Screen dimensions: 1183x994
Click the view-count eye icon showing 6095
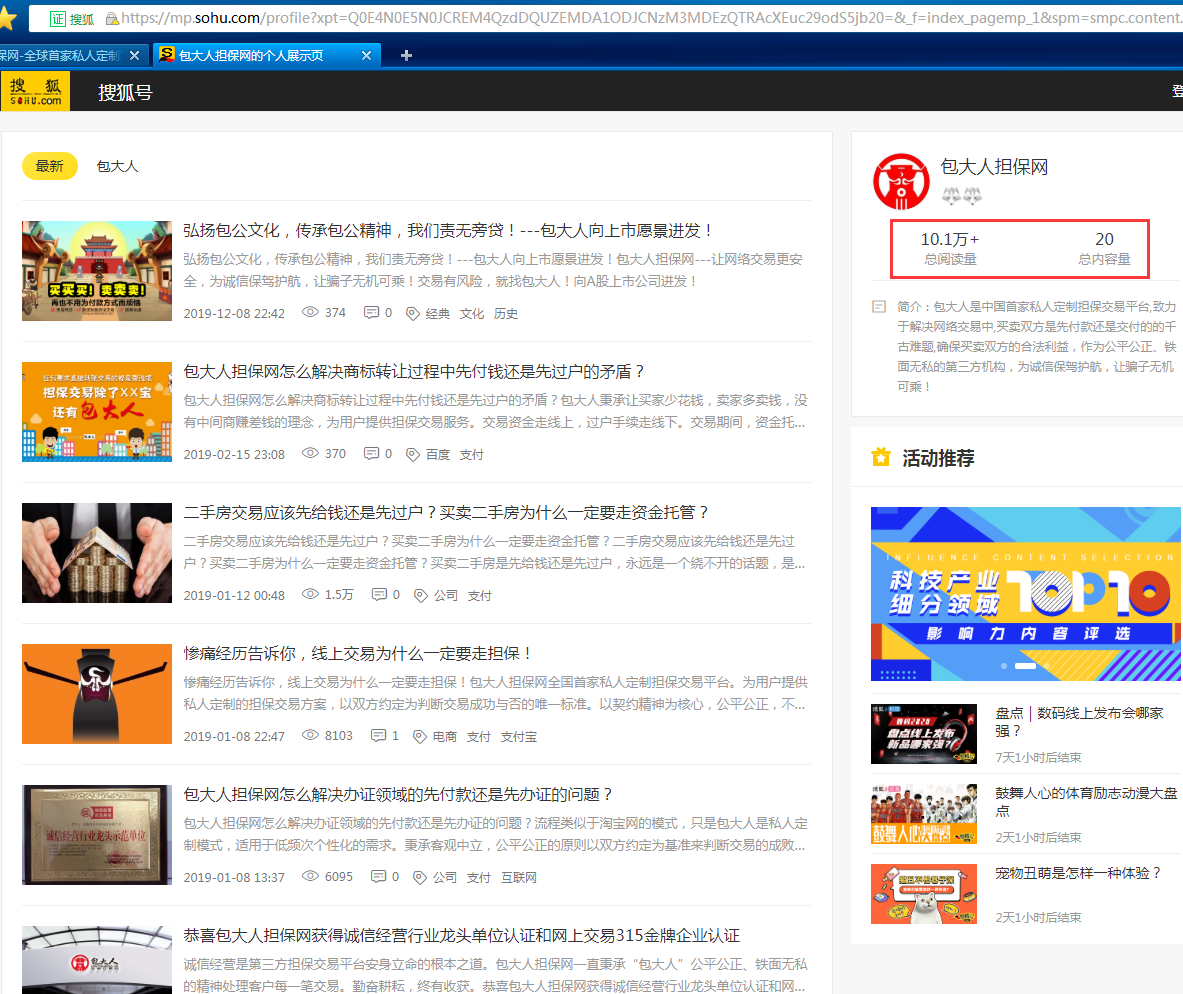(310, 876)
